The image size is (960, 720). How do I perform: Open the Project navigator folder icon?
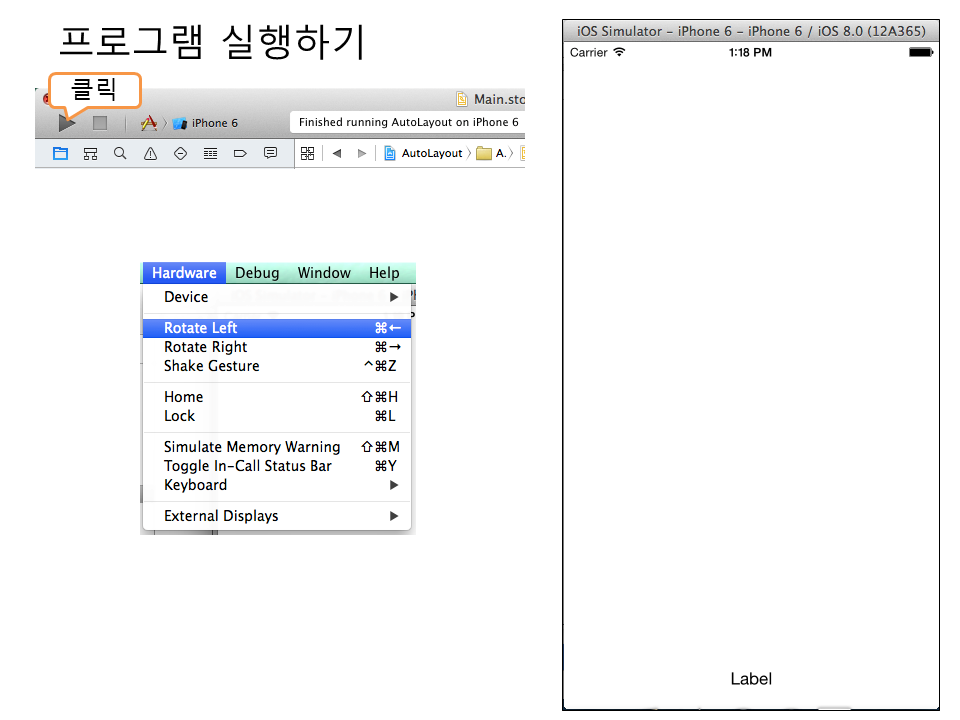click(61, 153)
